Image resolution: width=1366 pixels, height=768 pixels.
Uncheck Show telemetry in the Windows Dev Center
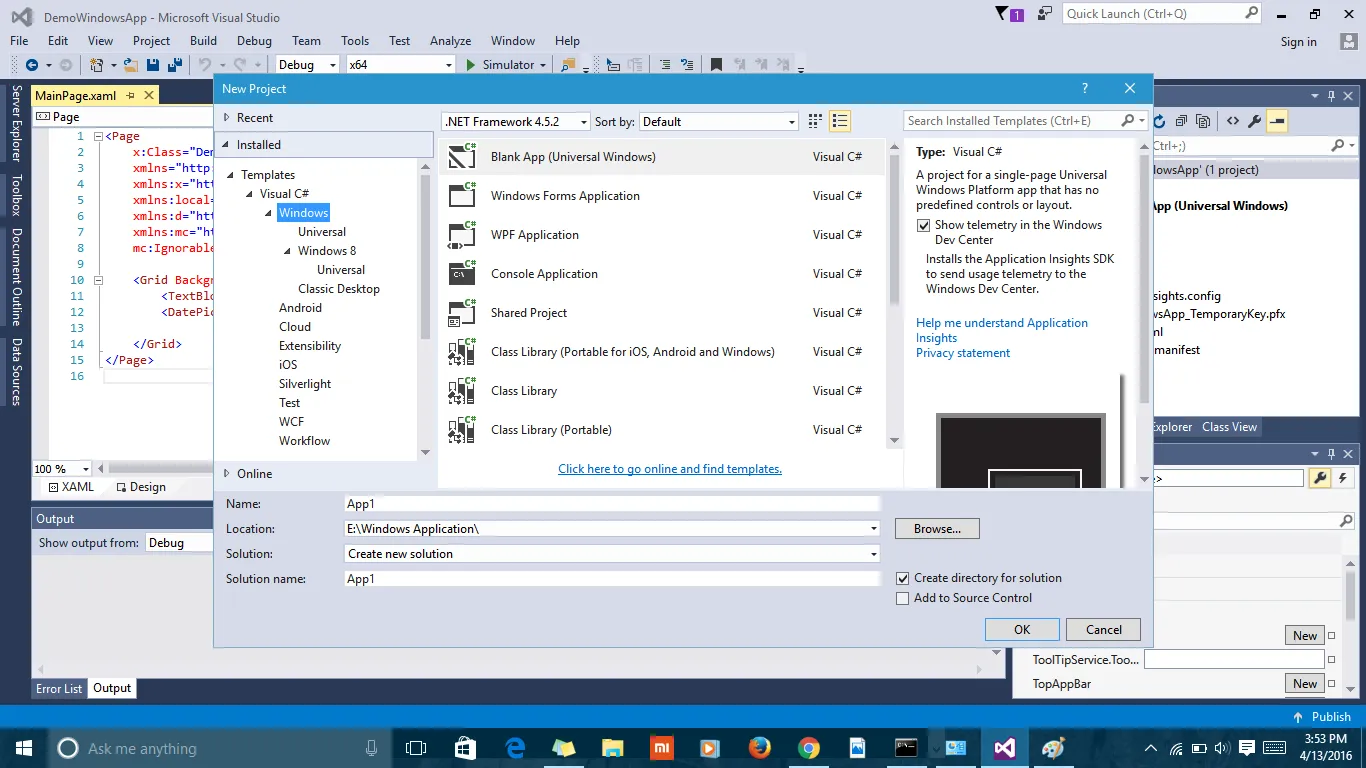click(x=923, y=226)
